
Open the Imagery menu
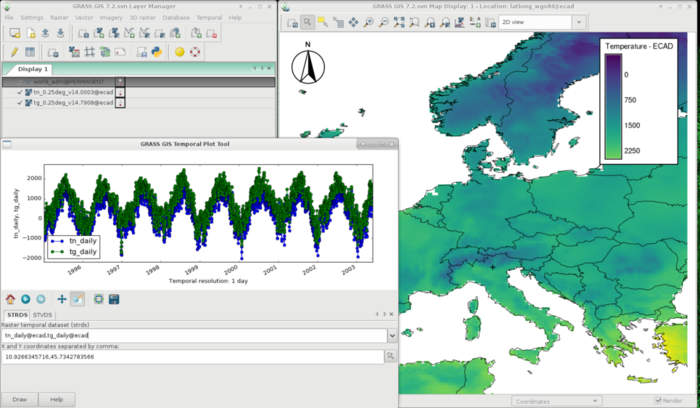111,17
